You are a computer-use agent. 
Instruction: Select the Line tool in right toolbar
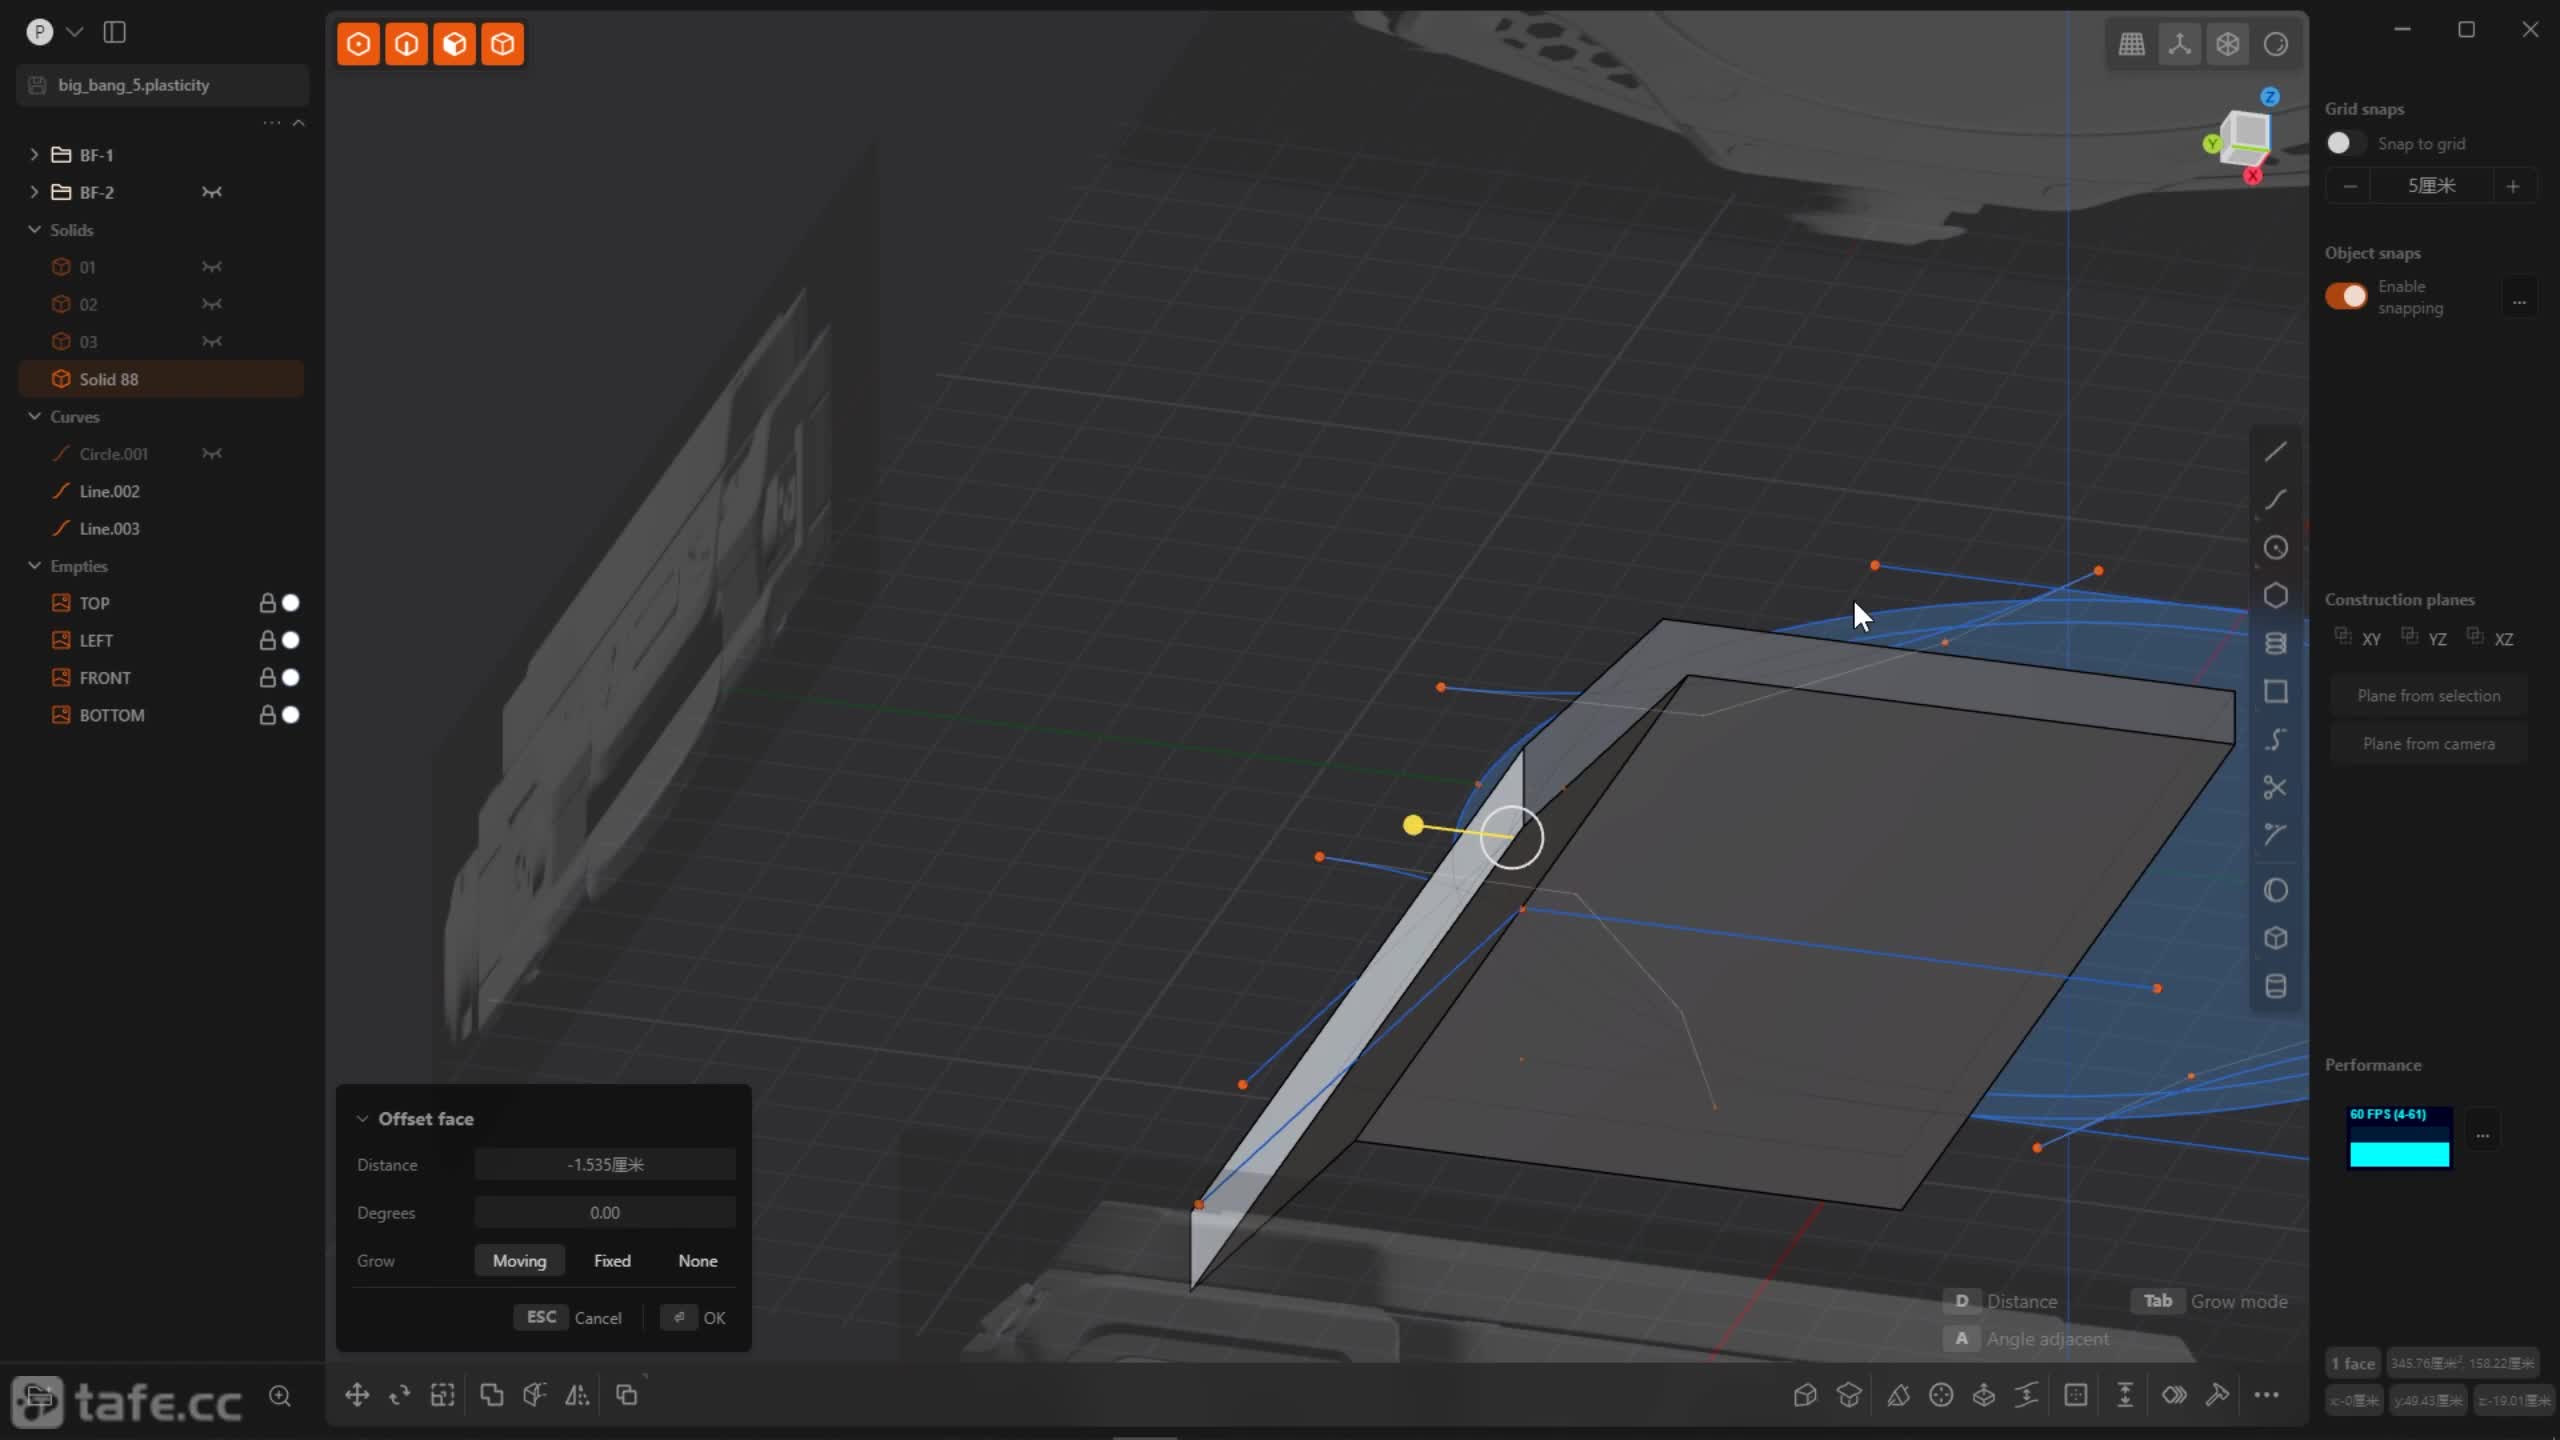[2275, 453]
